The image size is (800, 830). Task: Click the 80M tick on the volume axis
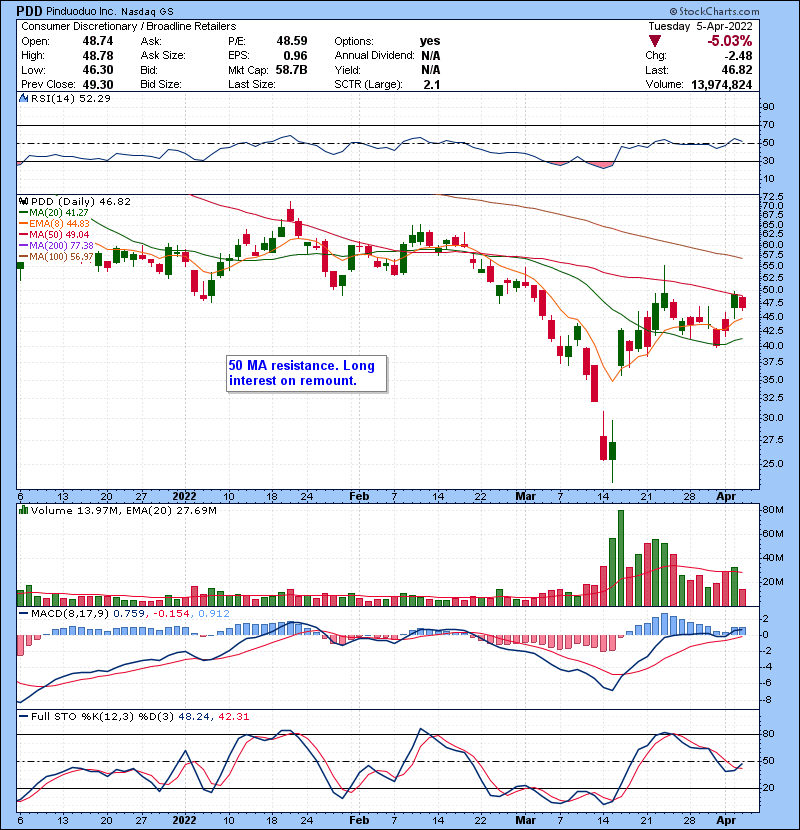773,510
